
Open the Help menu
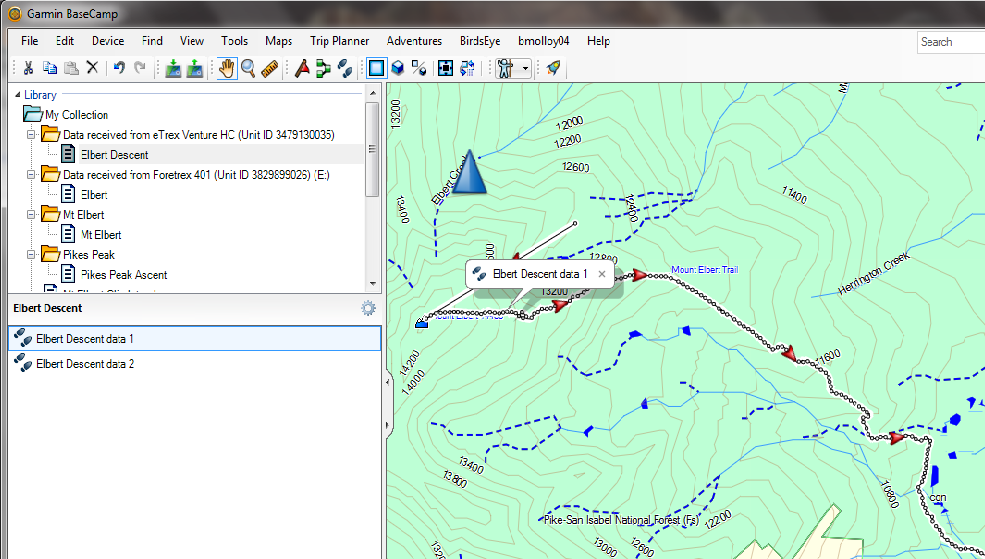[598, 41]
